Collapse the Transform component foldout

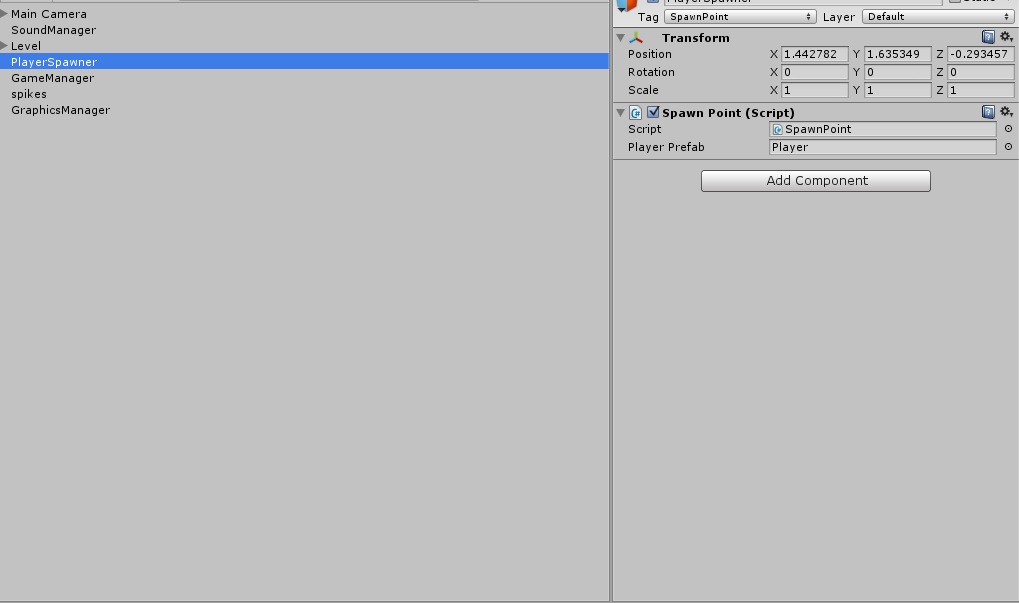621,38
